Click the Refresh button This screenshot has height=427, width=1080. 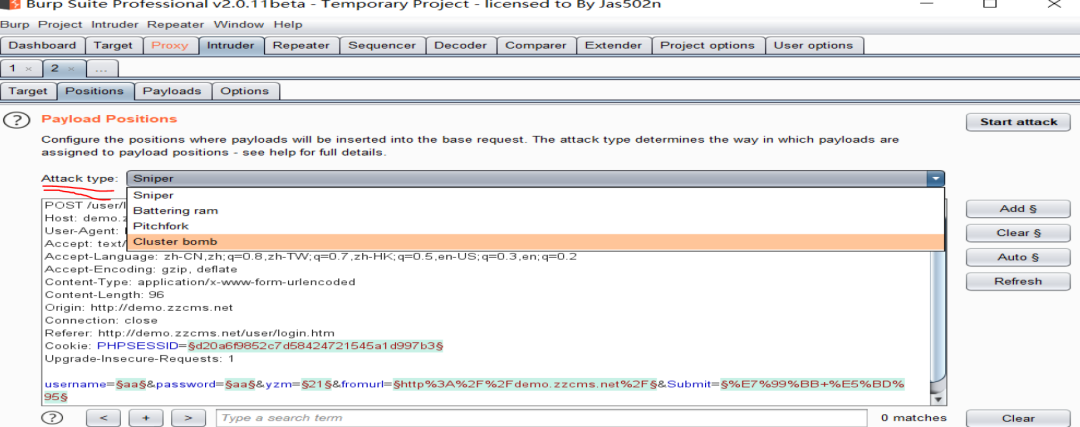tap(1018, 281)
